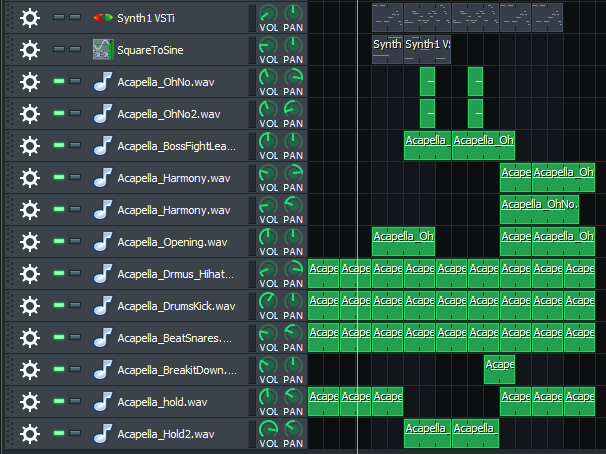Solo the Acapella_Opening.wav track
The image size is (606, 454).
pos(75,241)
